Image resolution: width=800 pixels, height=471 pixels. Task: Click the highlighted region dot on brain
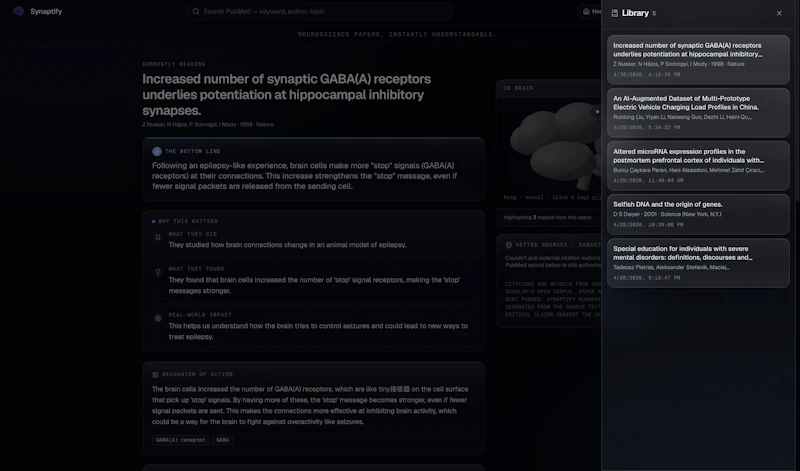click(597, 112)
